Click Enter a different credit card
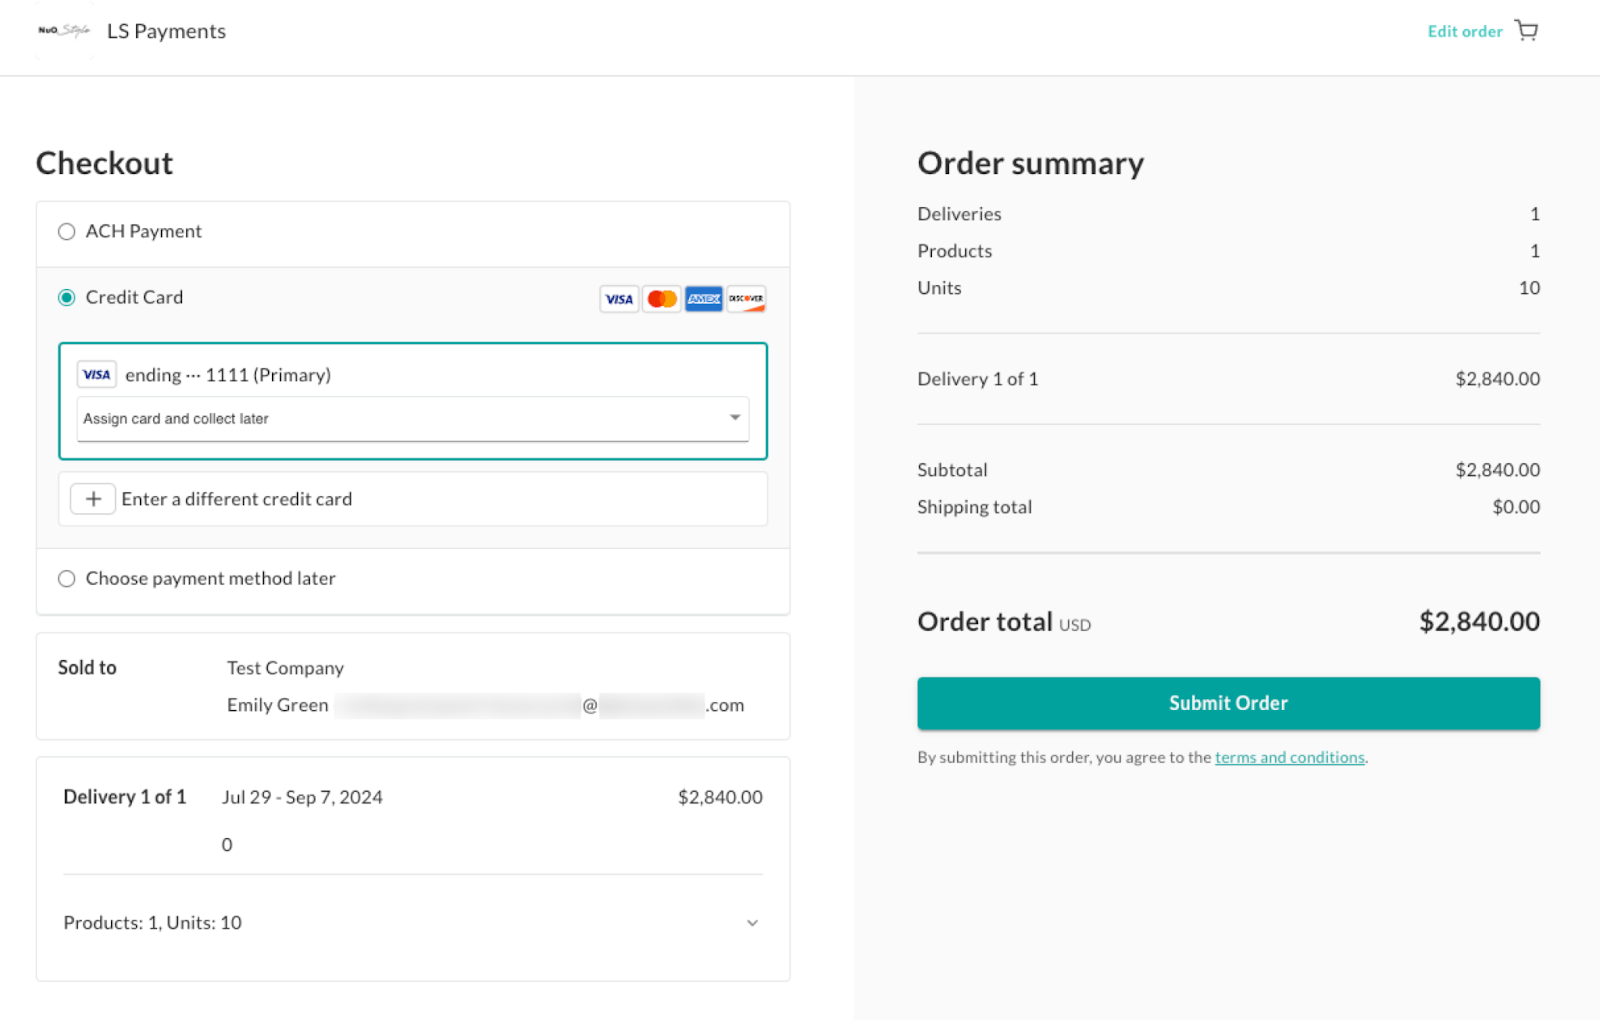Screen dimensions: 1600x1020 point(237,499)
